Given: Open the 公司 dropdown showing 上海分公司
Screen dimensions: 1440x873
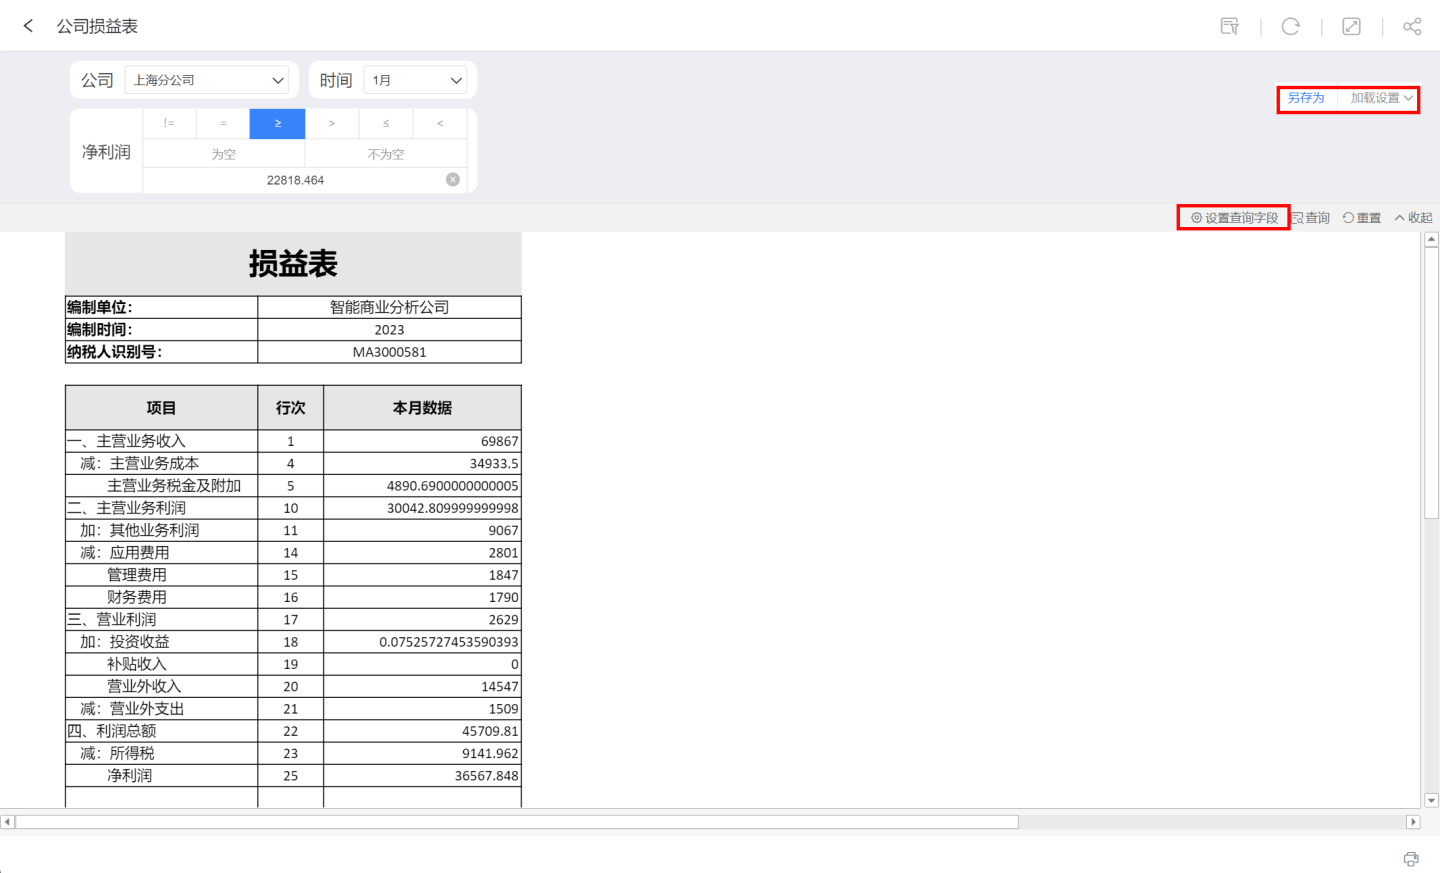Looking at the screenshot, I should pyautogui.click(x=208, y=80).
